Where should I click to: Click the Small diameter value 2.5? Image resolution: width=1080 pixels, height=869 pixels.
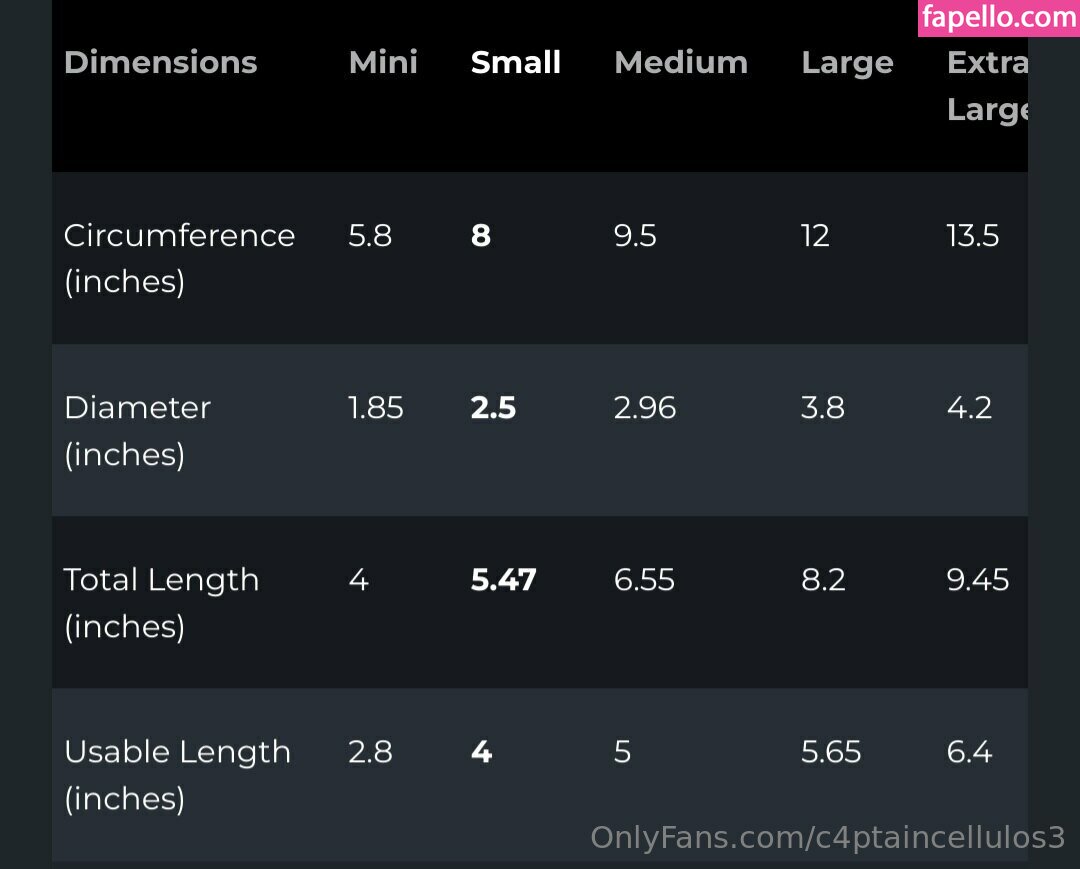[493, 407]
